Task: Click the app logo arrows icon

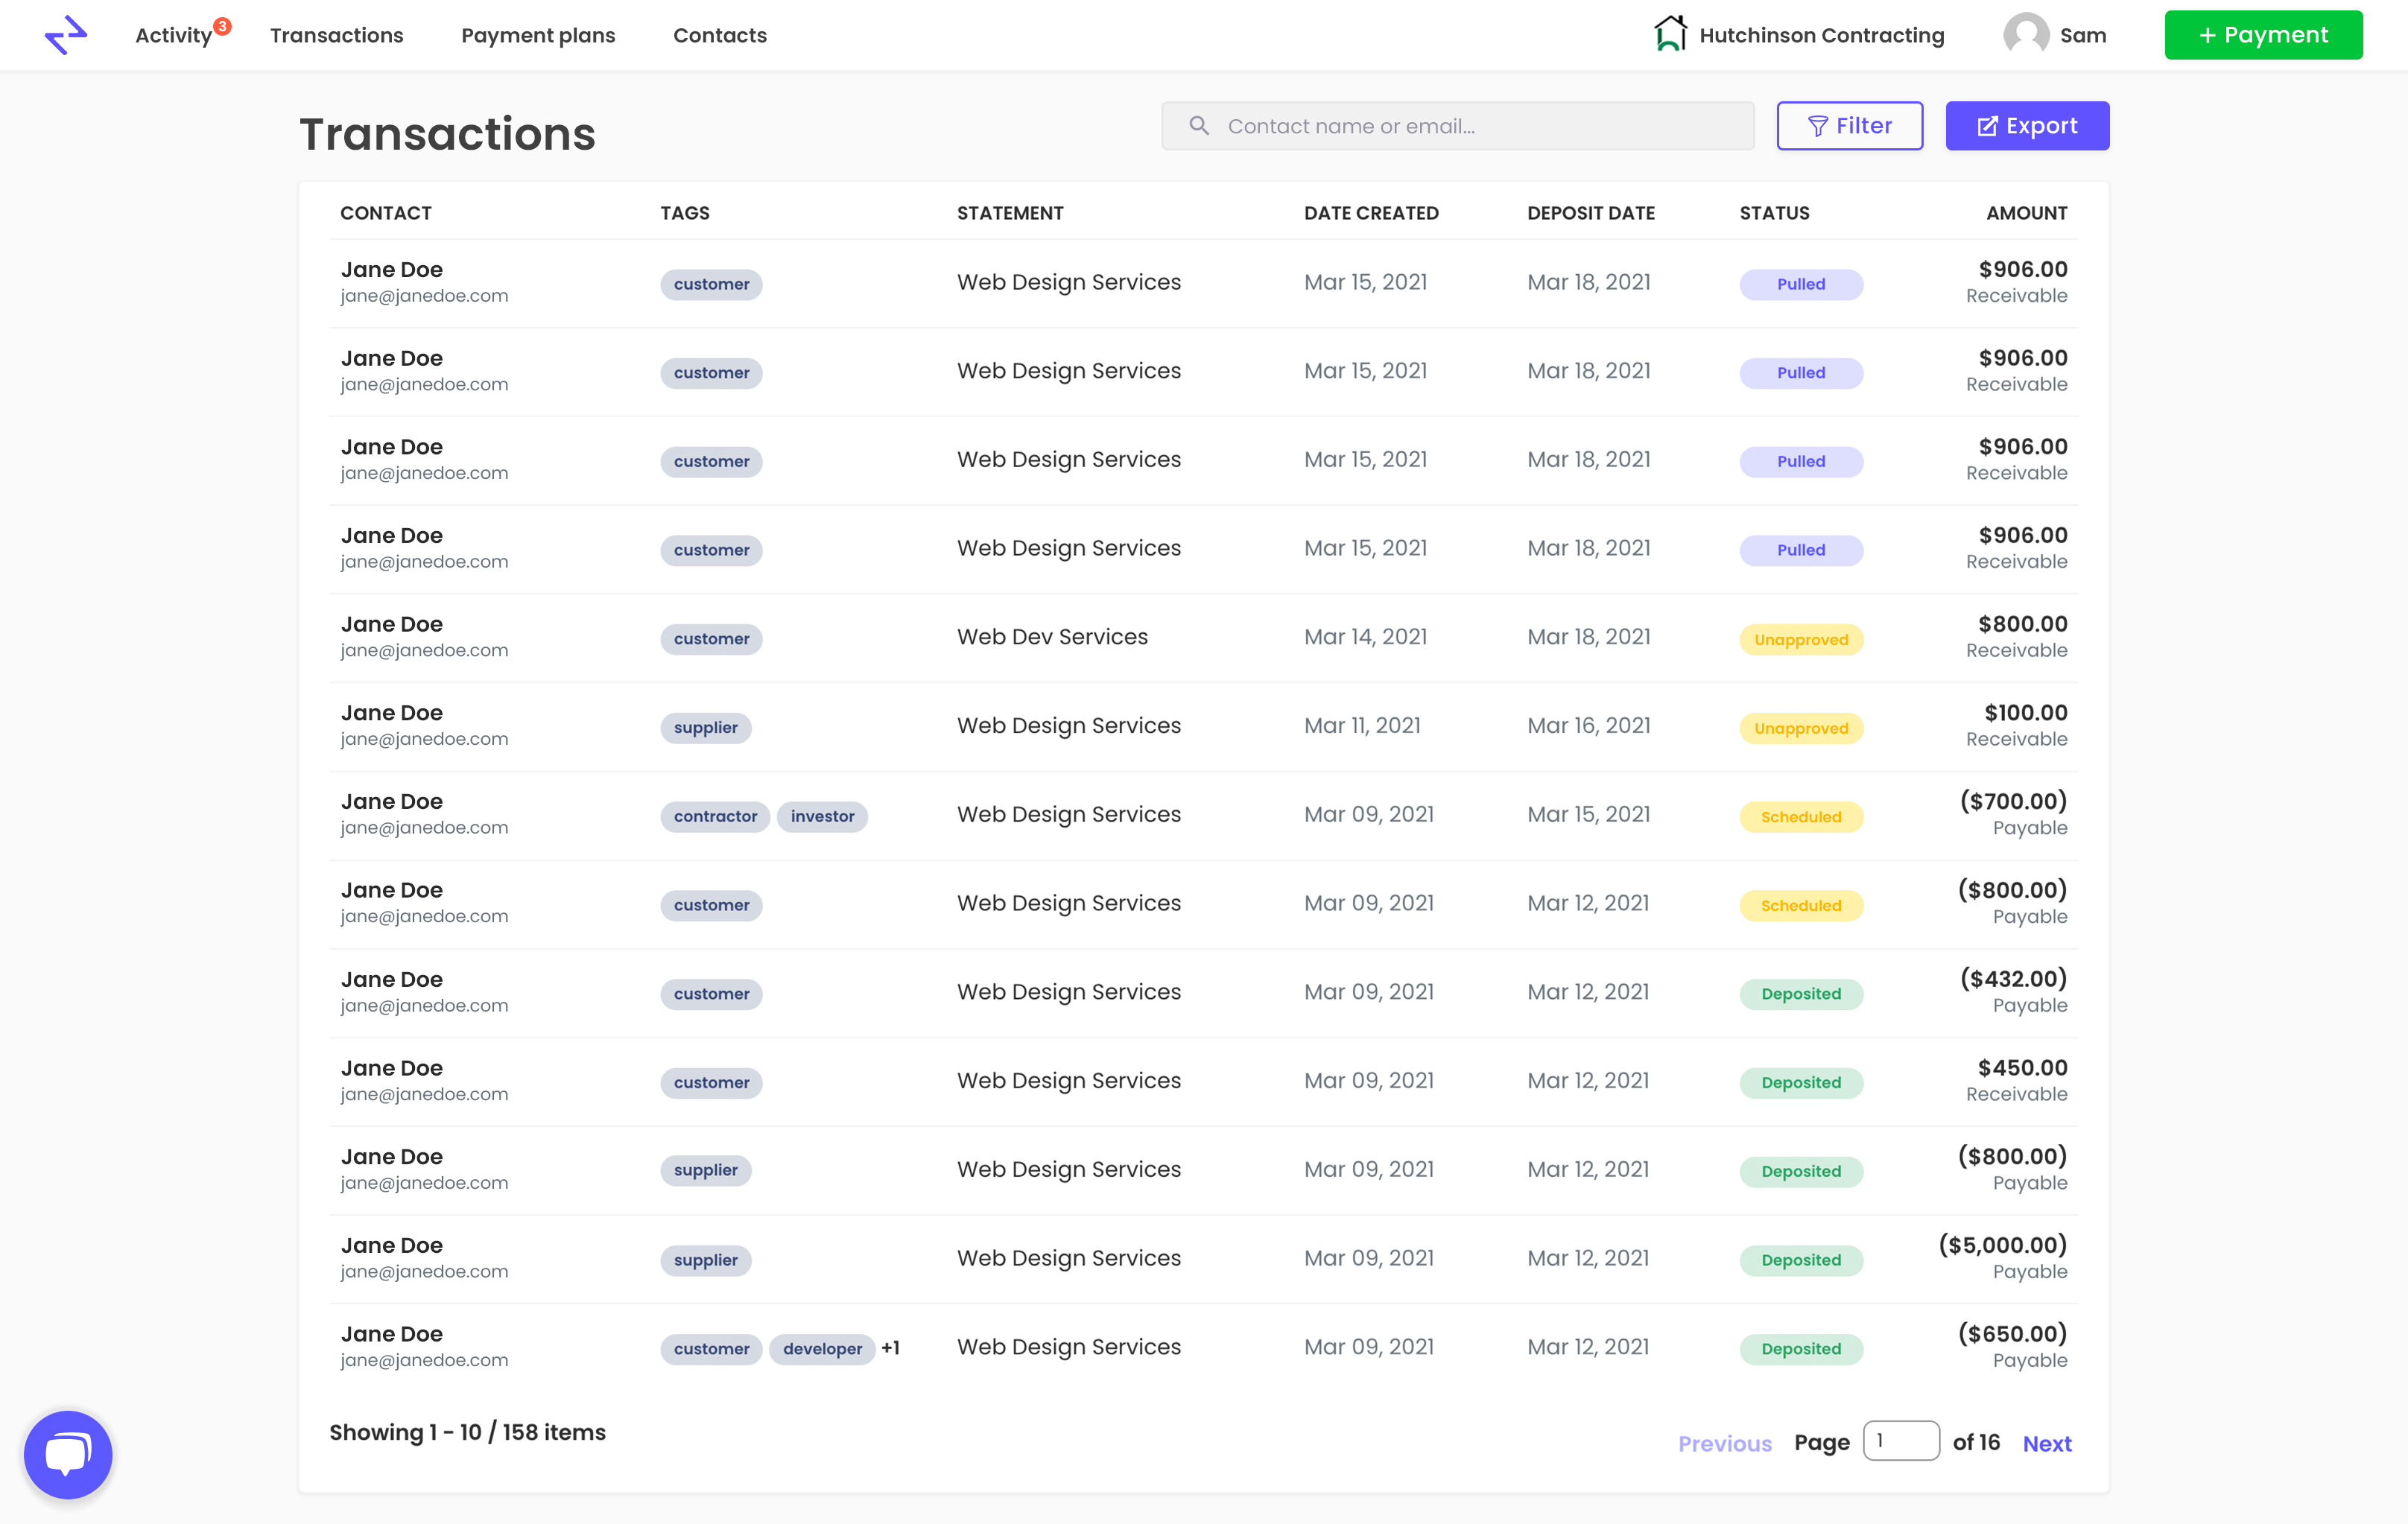Action: 66,35
